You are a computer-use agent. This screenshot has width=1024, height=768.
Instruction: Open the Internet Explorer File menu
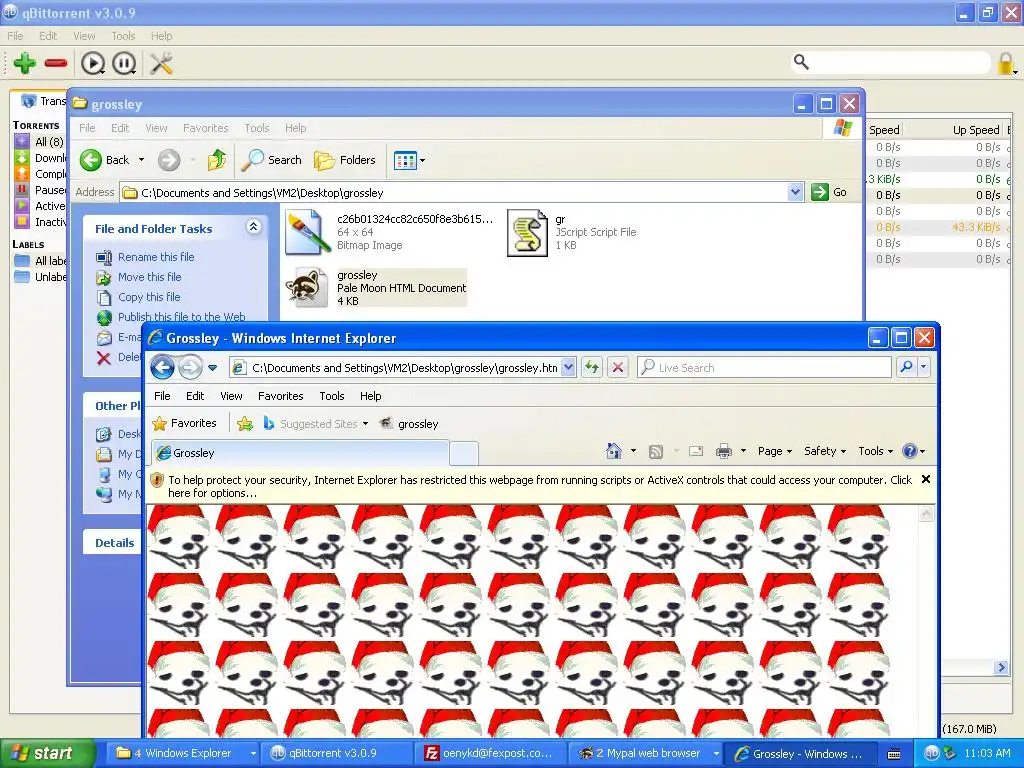(x=162, y=396)
